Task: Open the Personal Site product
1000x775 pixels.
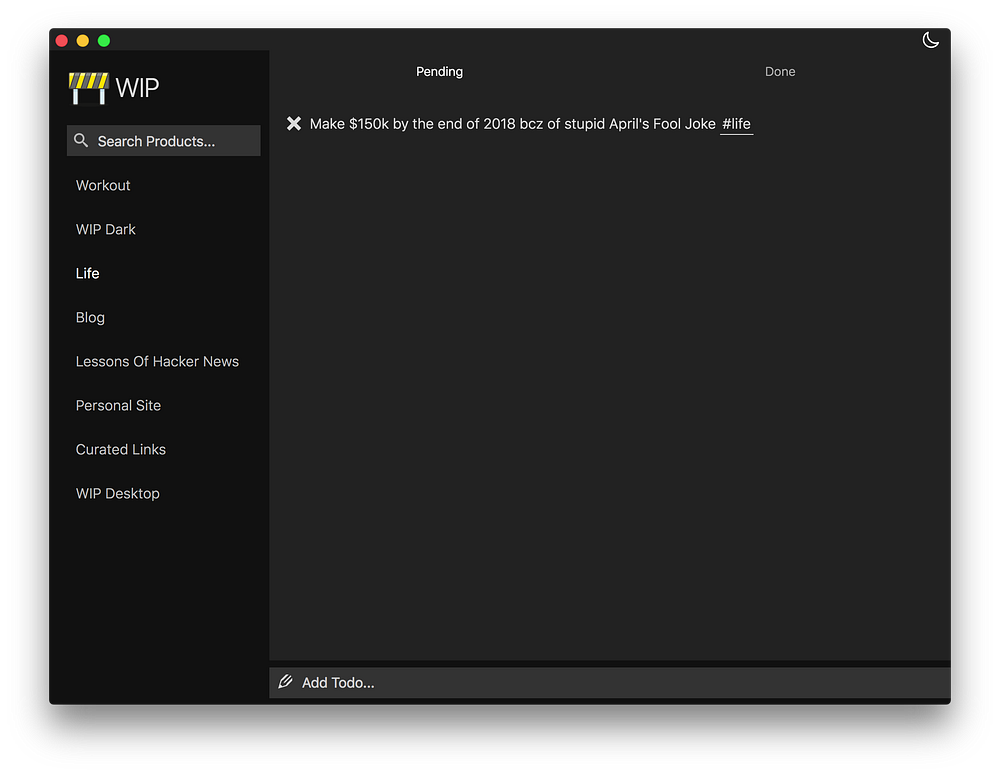Action: click(x=118, y=405)
